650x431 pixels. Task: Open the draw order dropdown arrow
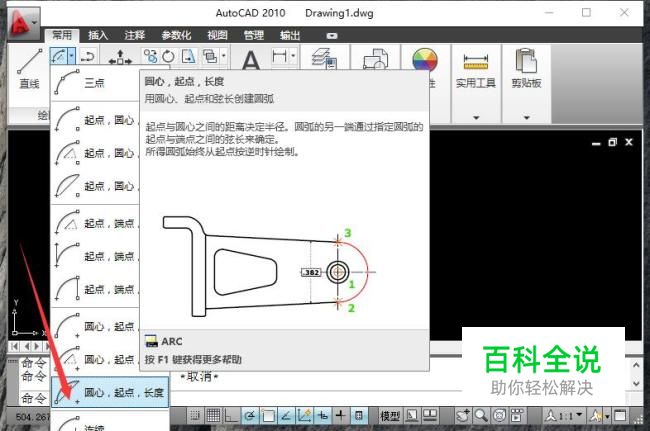point(223,55)
